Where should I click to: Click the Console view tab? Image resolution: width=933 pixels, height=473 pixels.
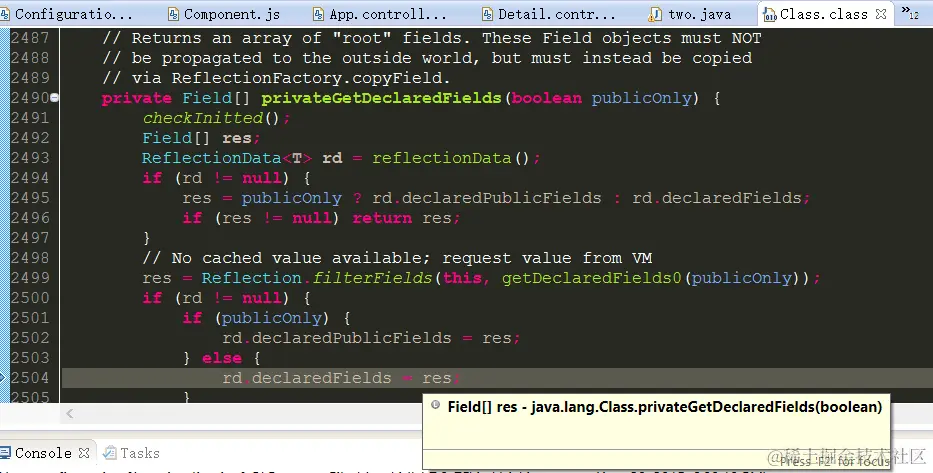(43, 453)
